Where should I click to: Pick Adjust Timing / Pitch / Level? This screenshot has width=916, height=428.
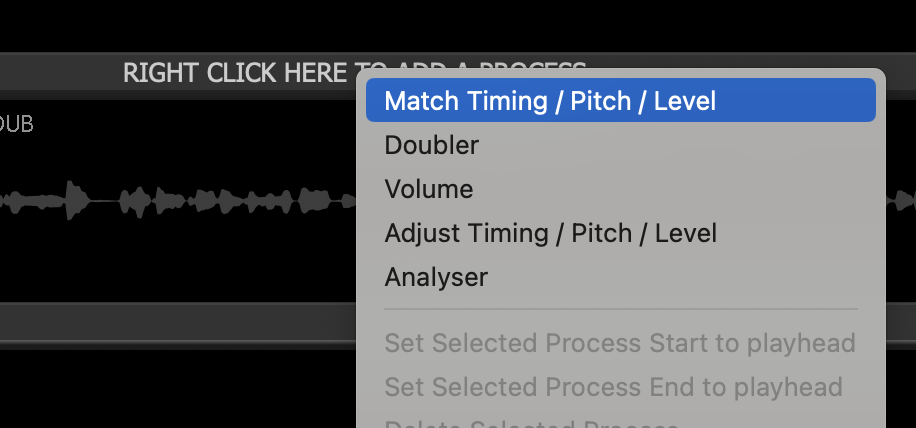(x=550, y=233)
